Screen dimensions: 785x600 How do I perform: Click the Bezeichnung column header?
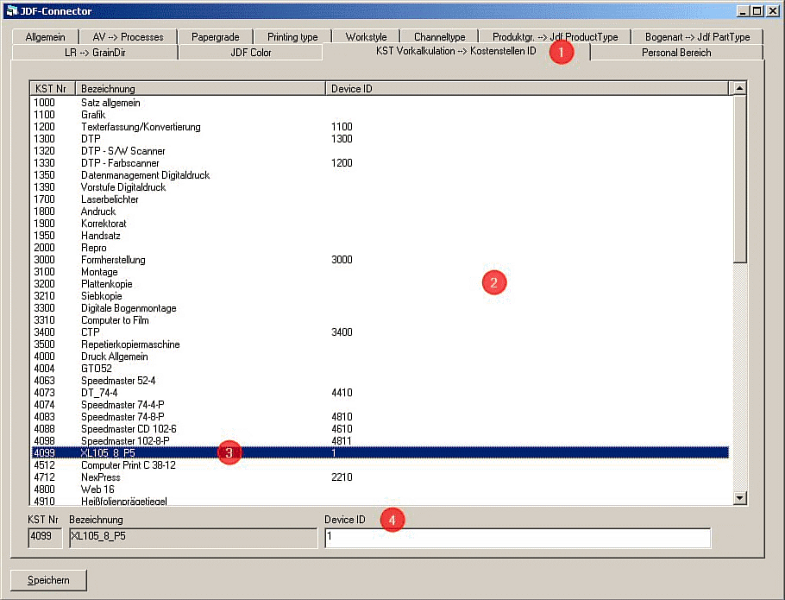pyautogui.click(x=200, y=89)
